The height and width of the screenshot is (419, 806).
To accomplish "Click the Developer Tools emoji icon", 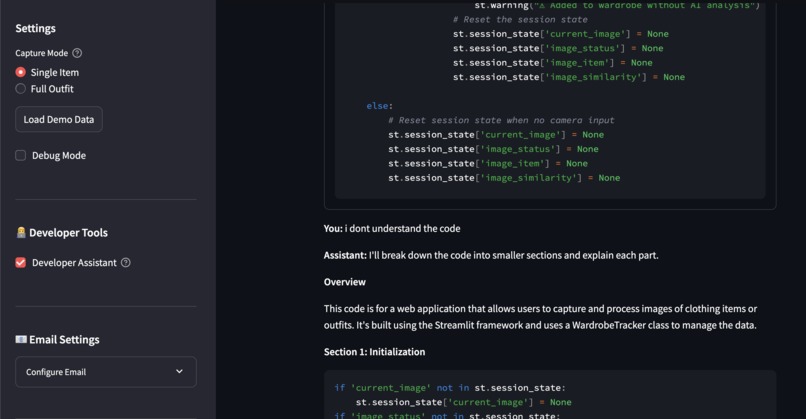I will click(21, 232).
